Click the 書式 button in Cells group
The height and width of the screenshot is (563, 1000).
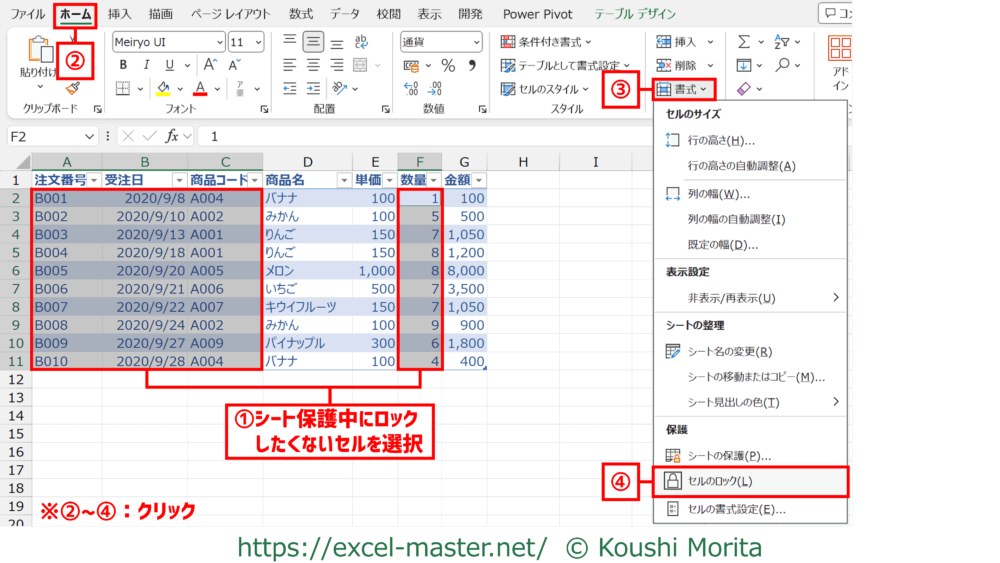click(684, 89)
